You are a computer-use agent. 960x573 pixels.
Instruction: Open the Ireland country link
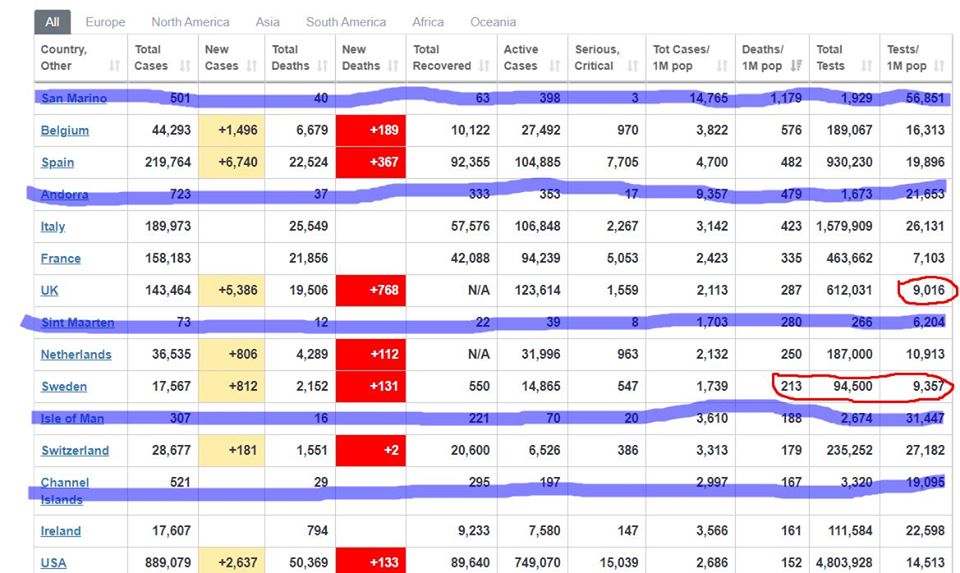tap(61, 531)
